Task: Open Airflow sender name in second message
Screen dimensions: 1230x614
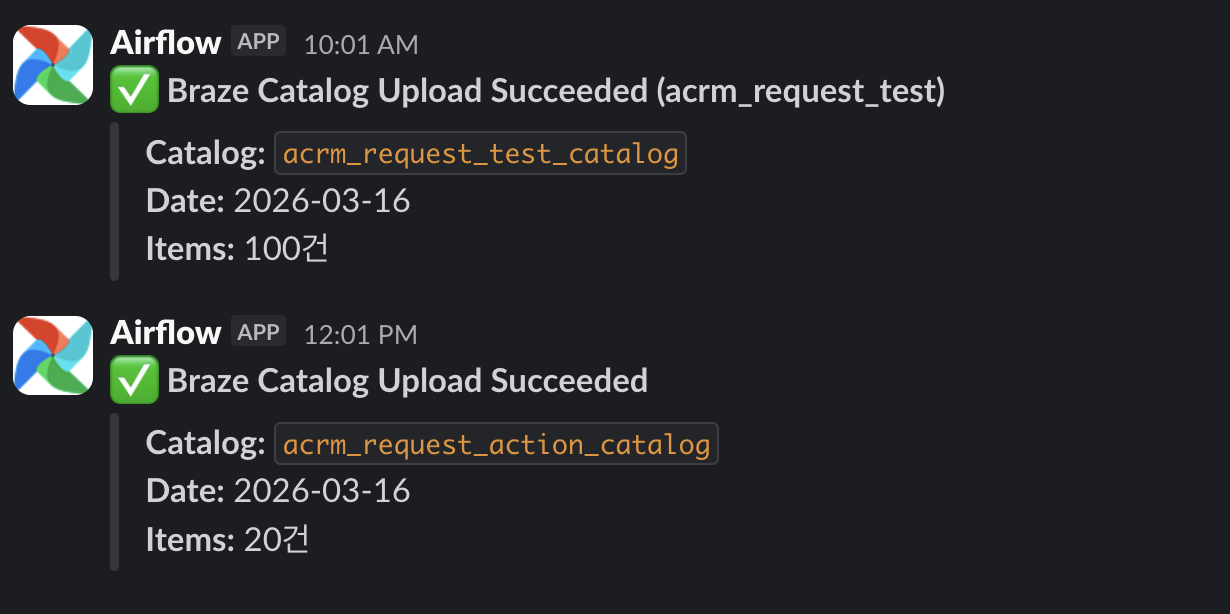Action: [165, 333]
